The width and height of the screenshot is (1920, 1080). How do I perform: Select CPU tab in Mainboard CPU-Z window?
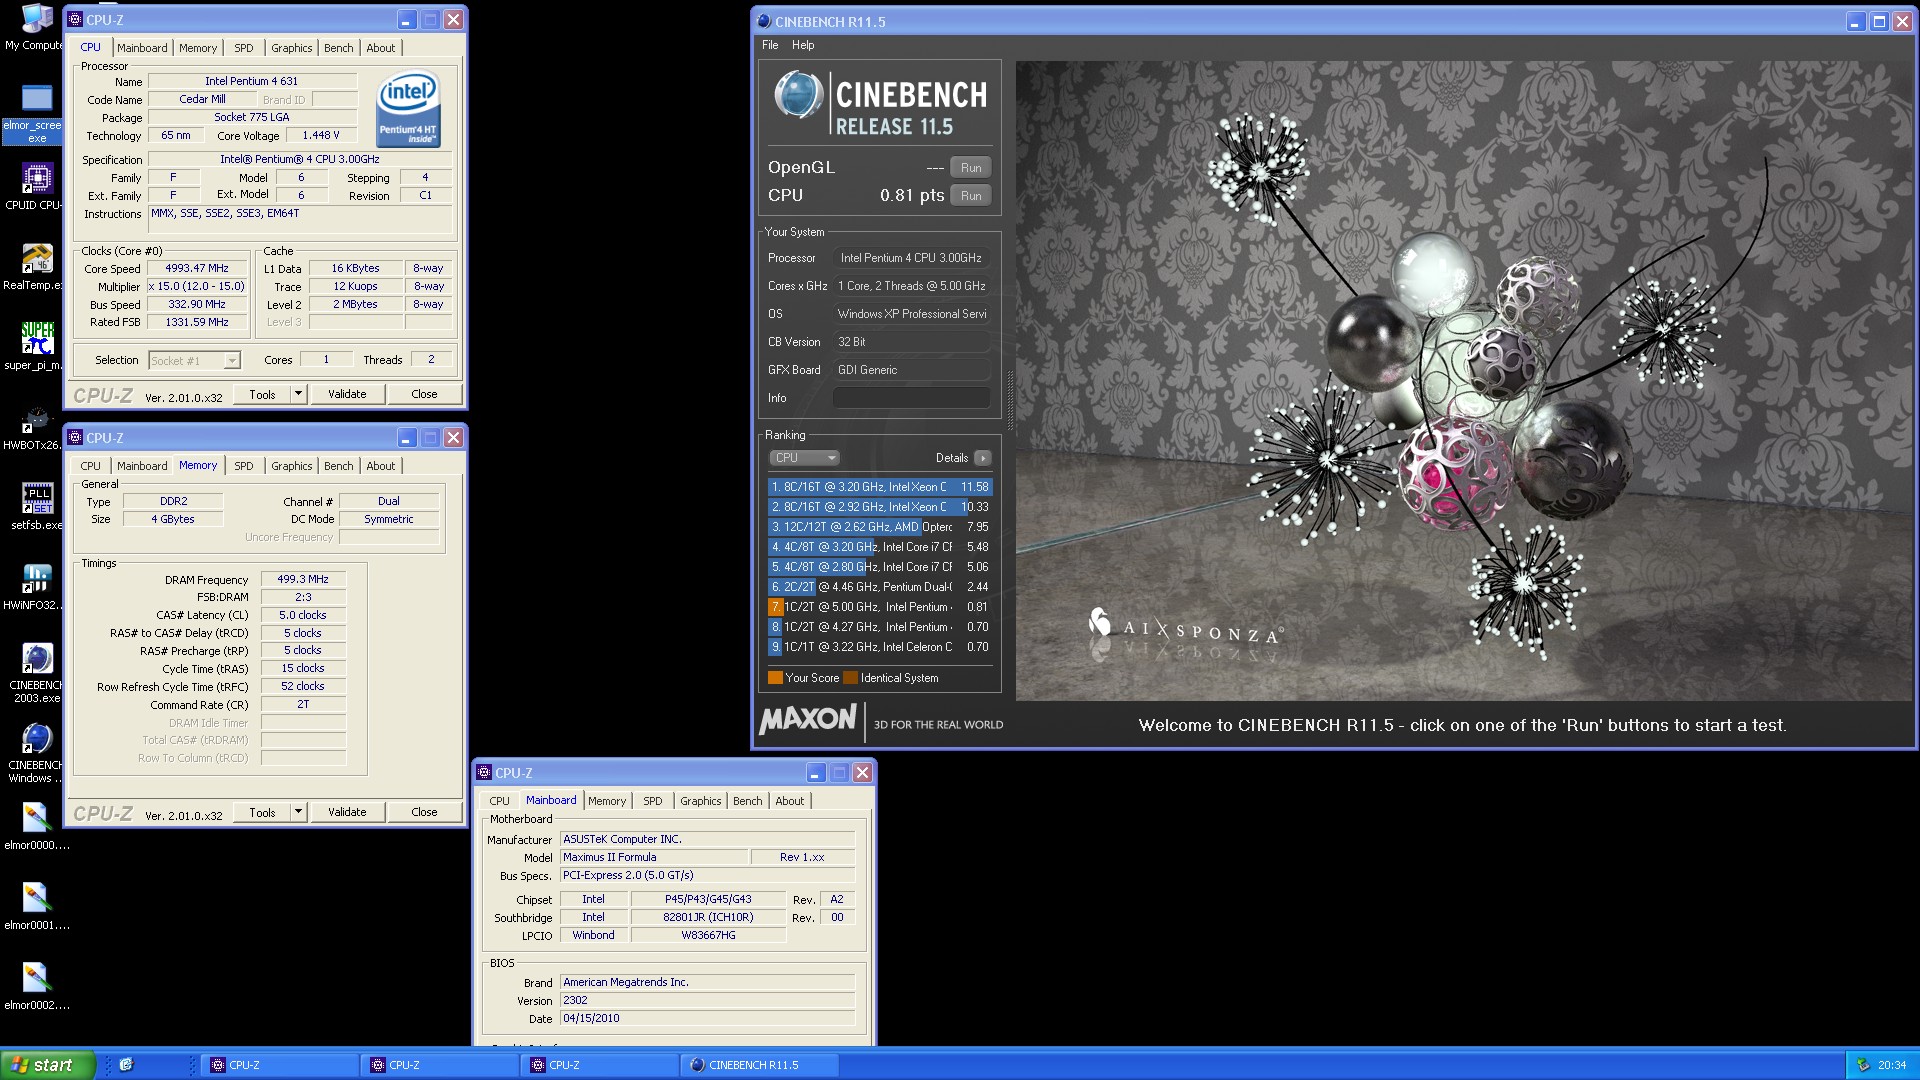pyautogui.click(x=499, y=801)
